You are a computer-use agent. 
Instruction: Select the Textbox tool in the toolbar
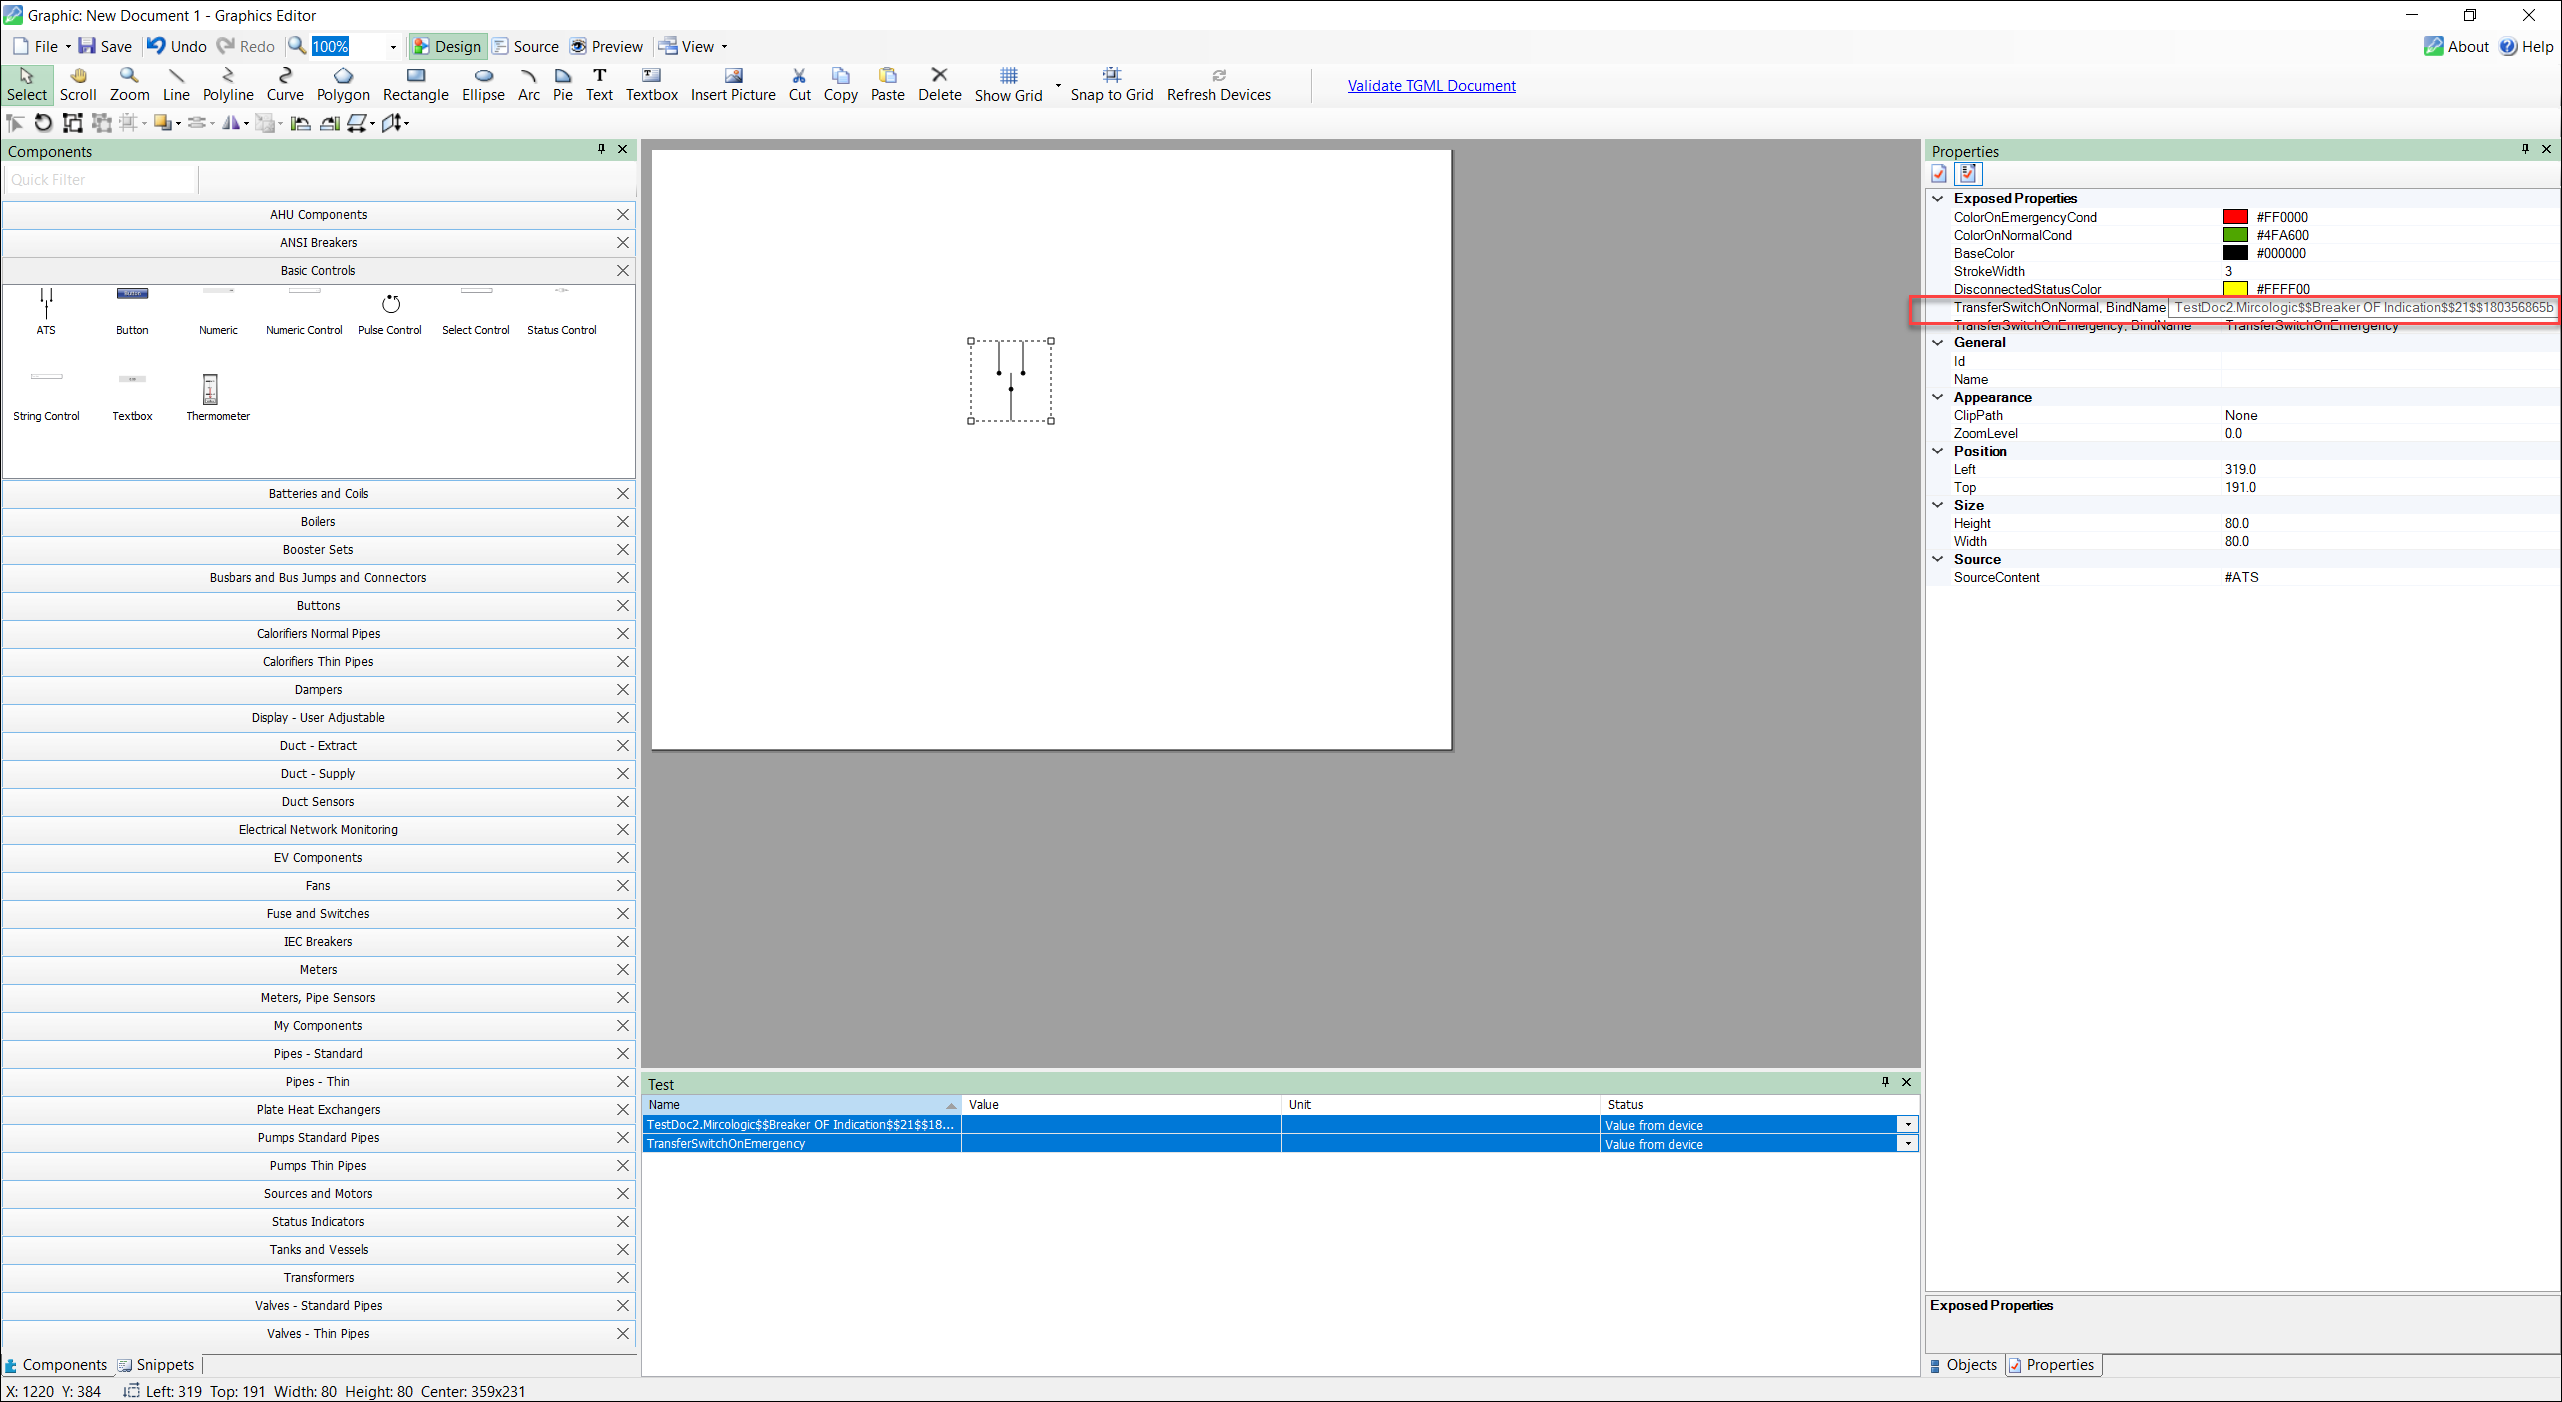tap(651, 85)
